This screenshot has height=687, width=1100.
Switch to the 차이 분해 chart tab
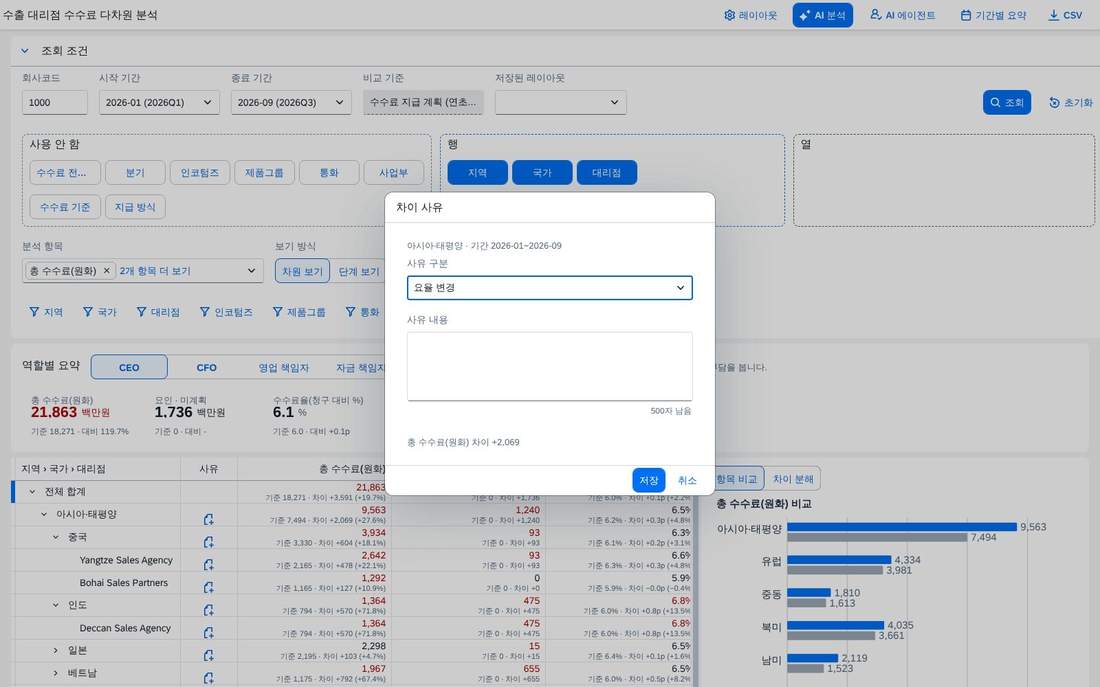tap(793, 479)
